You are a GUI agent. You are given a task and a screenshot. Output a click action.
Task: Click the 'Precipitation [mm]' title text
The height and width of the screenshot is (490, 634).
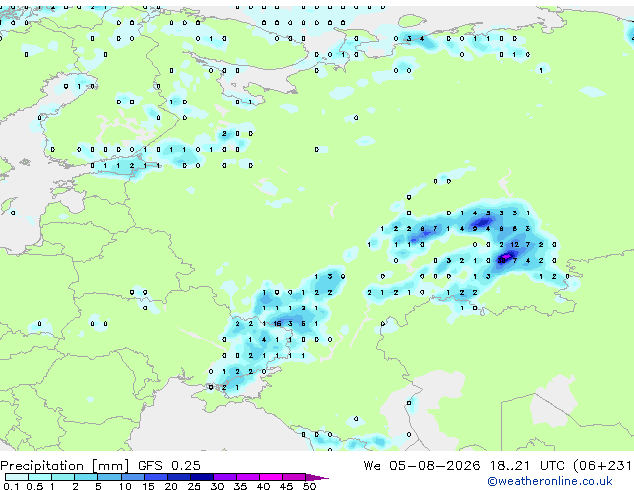65,466
